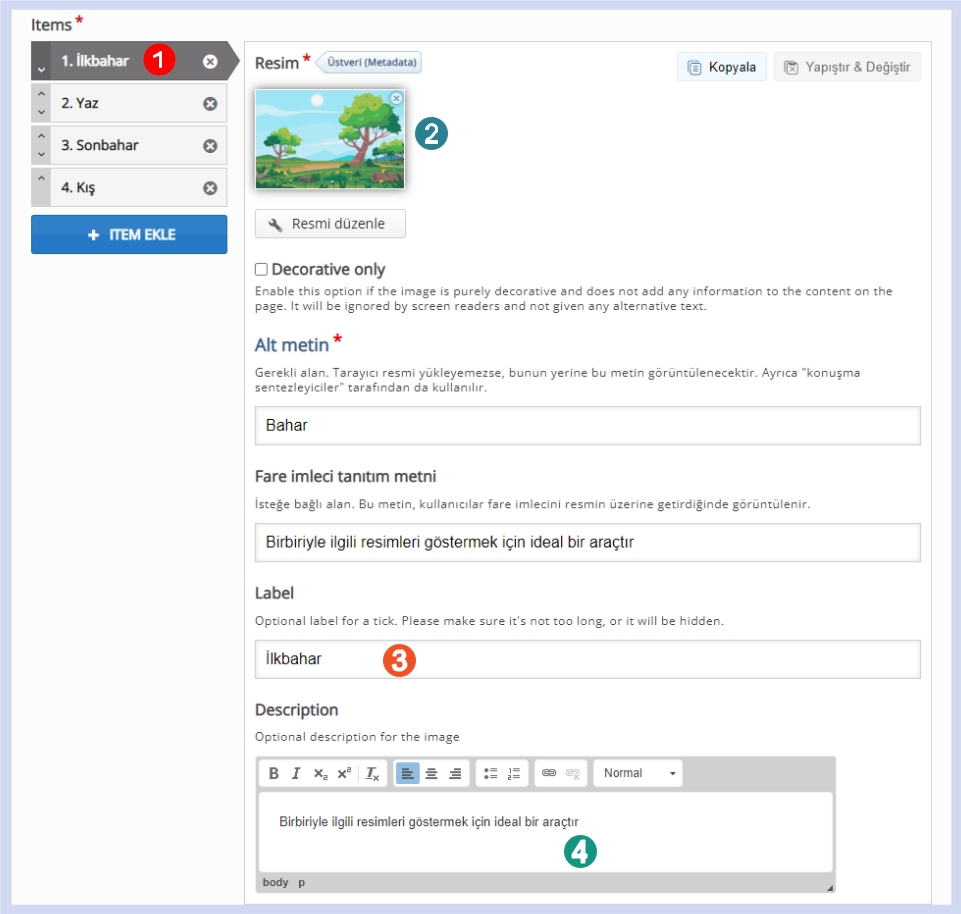Viewport: 961px width, 914px height.
Task: Enable the Decorative only checkbox
Action: click(x=261, y=269)
